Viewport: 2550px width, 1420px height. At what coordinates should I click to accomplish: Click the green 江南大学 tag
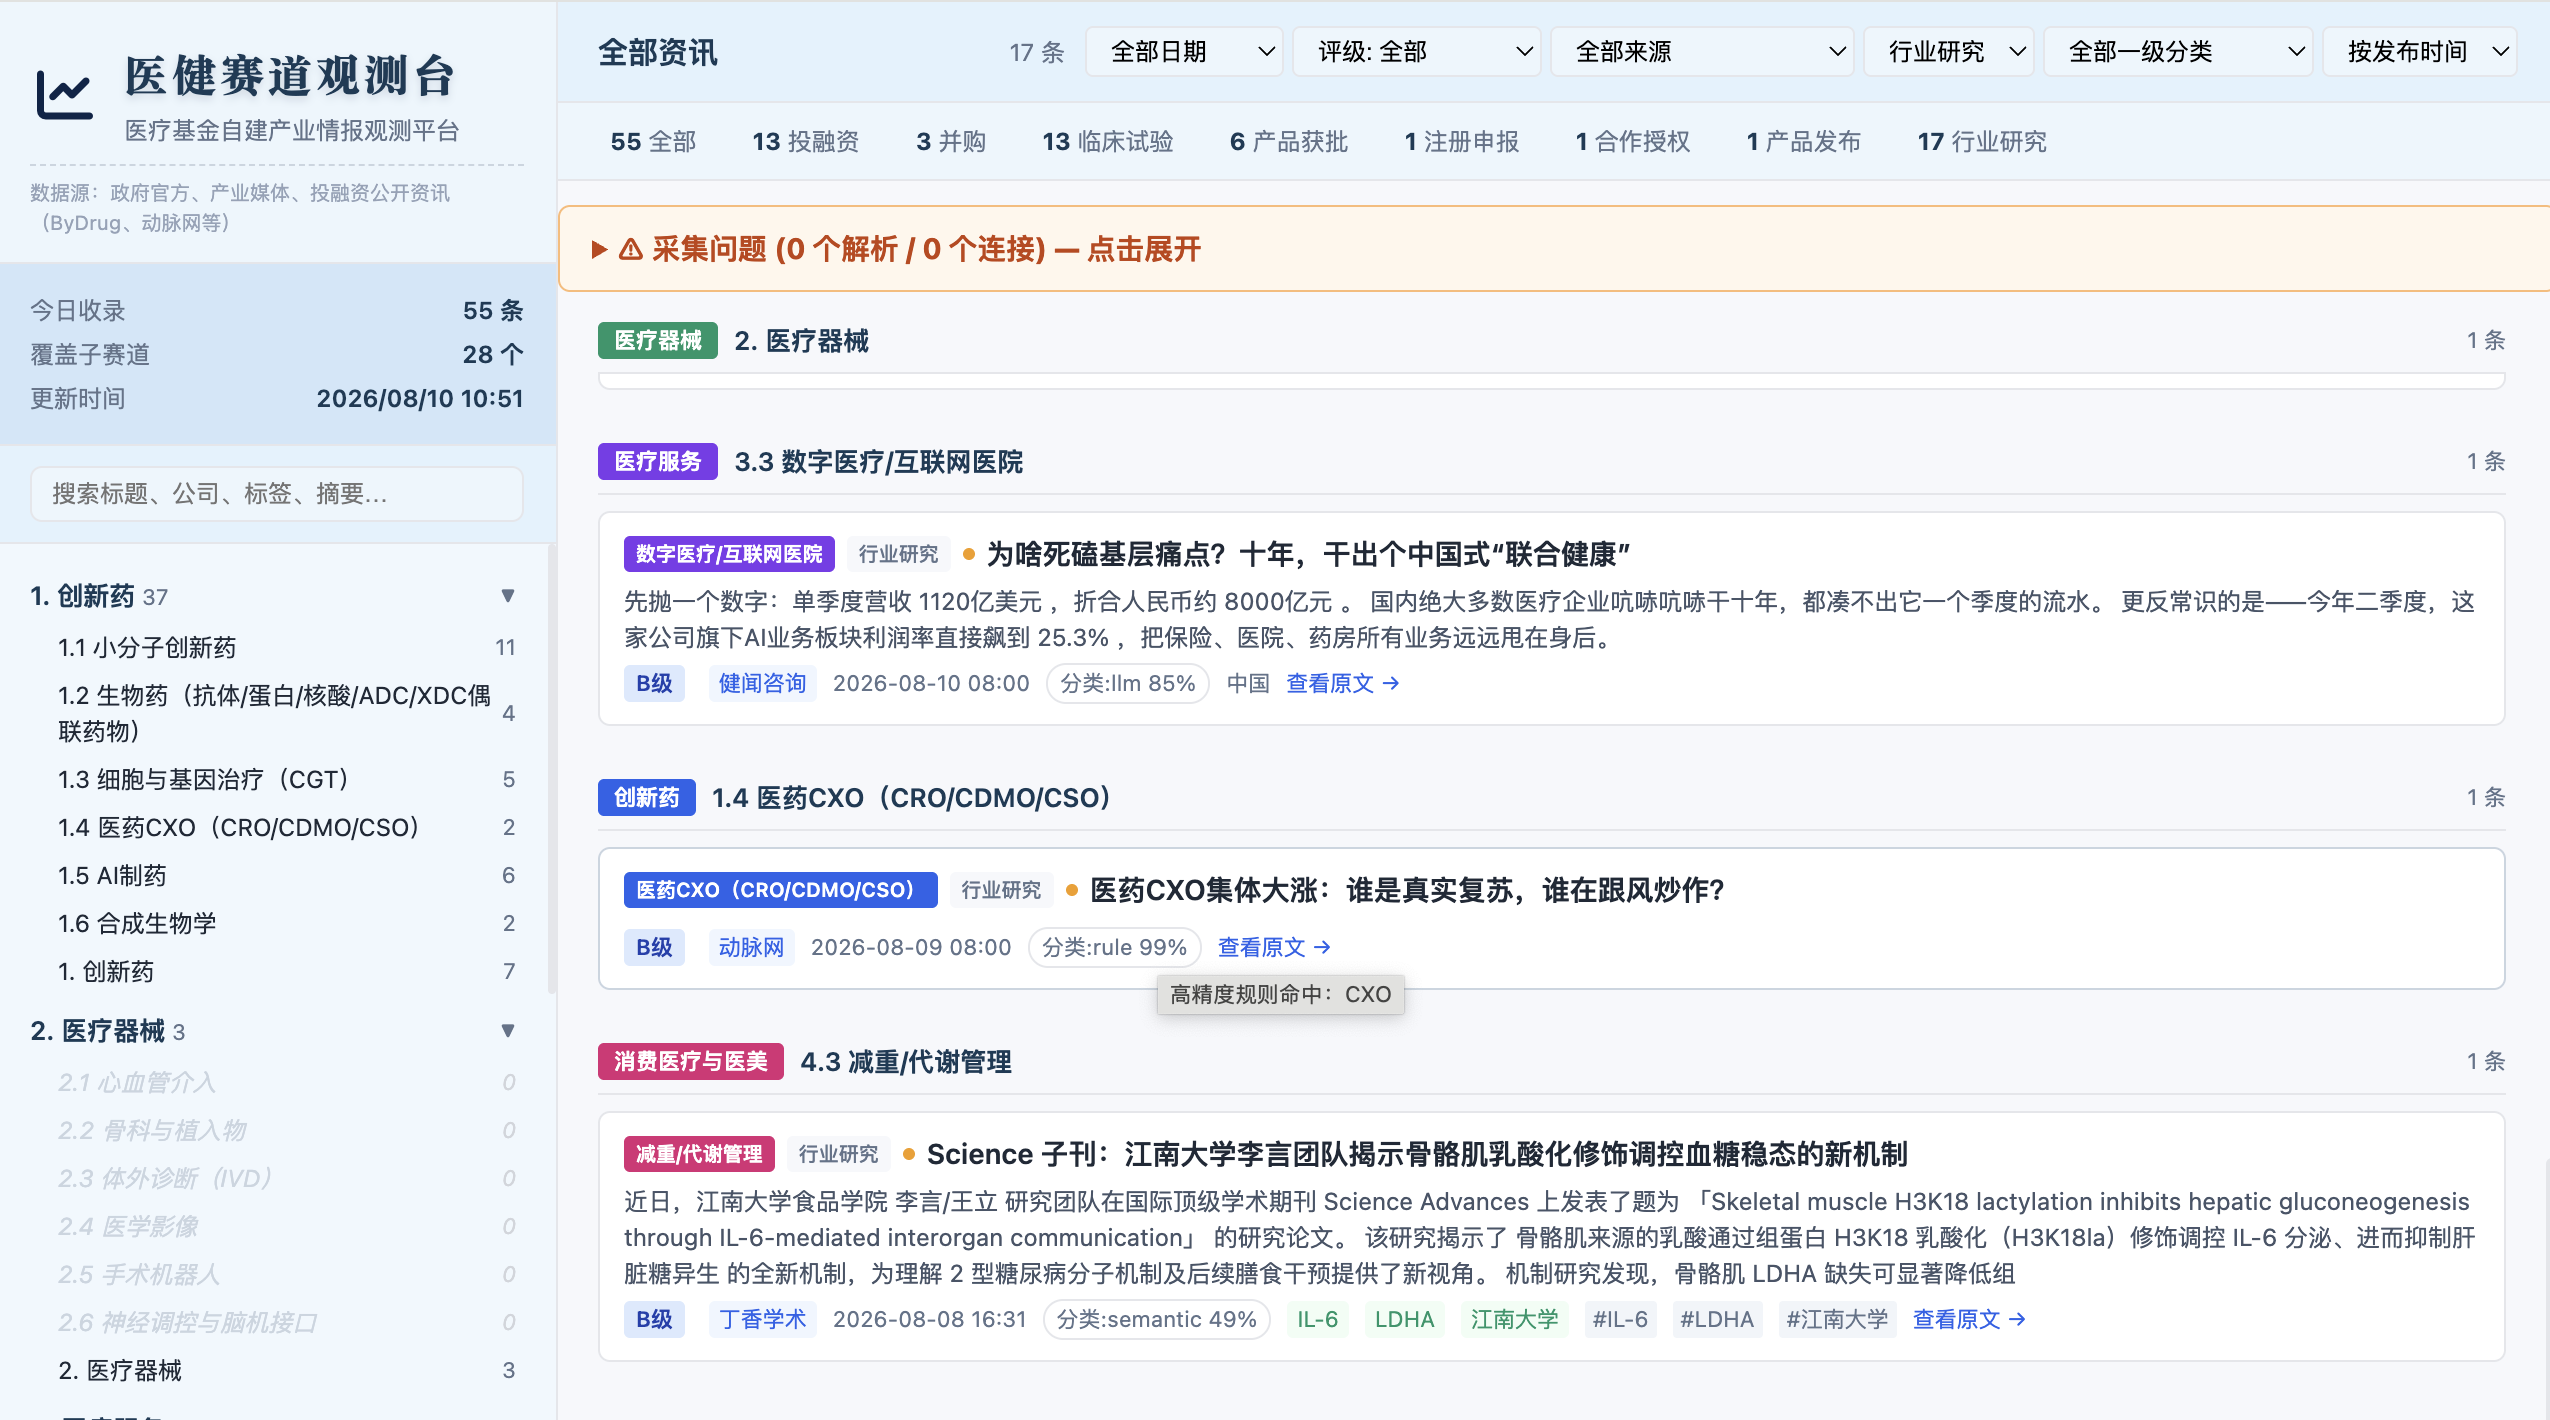click(x=1515, y=1320)
